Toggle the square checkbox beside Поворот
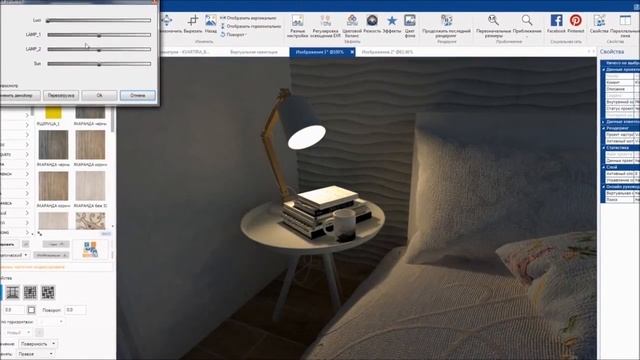This screenshot has height=360, width=640. (x=31, y=310)
